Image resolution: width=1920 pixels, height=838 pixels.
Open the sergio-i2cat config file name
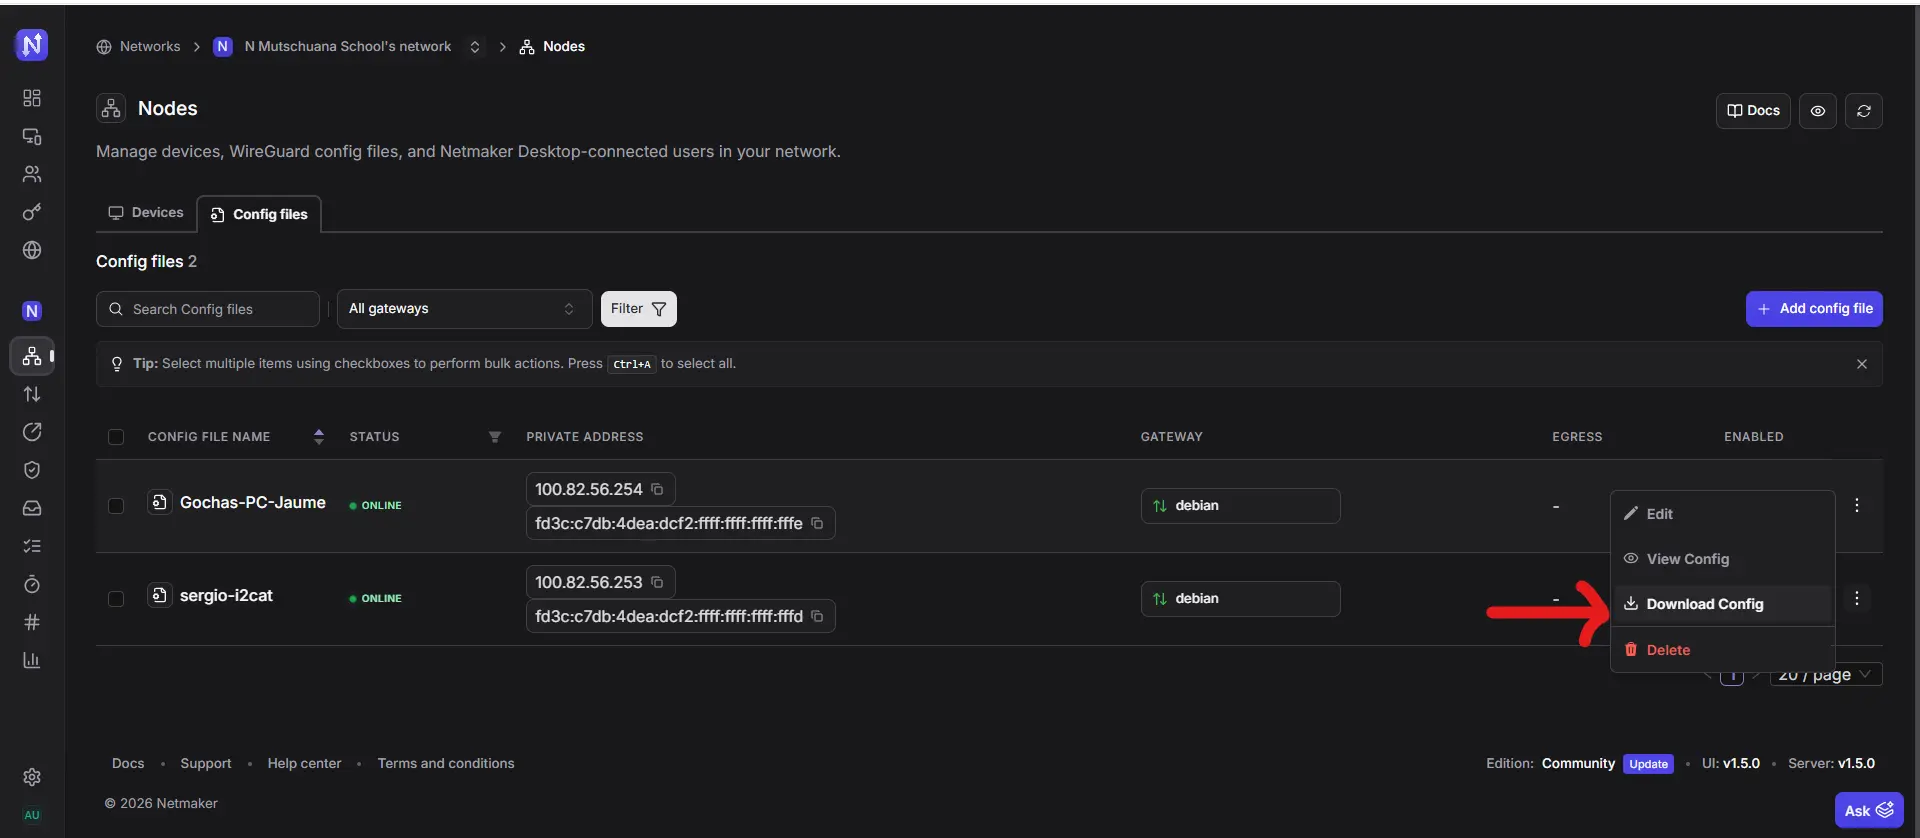[x=226, y=596]
